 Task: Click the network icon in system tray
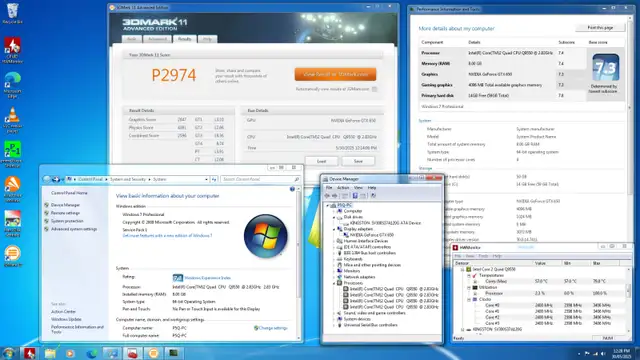pos(595,353)
